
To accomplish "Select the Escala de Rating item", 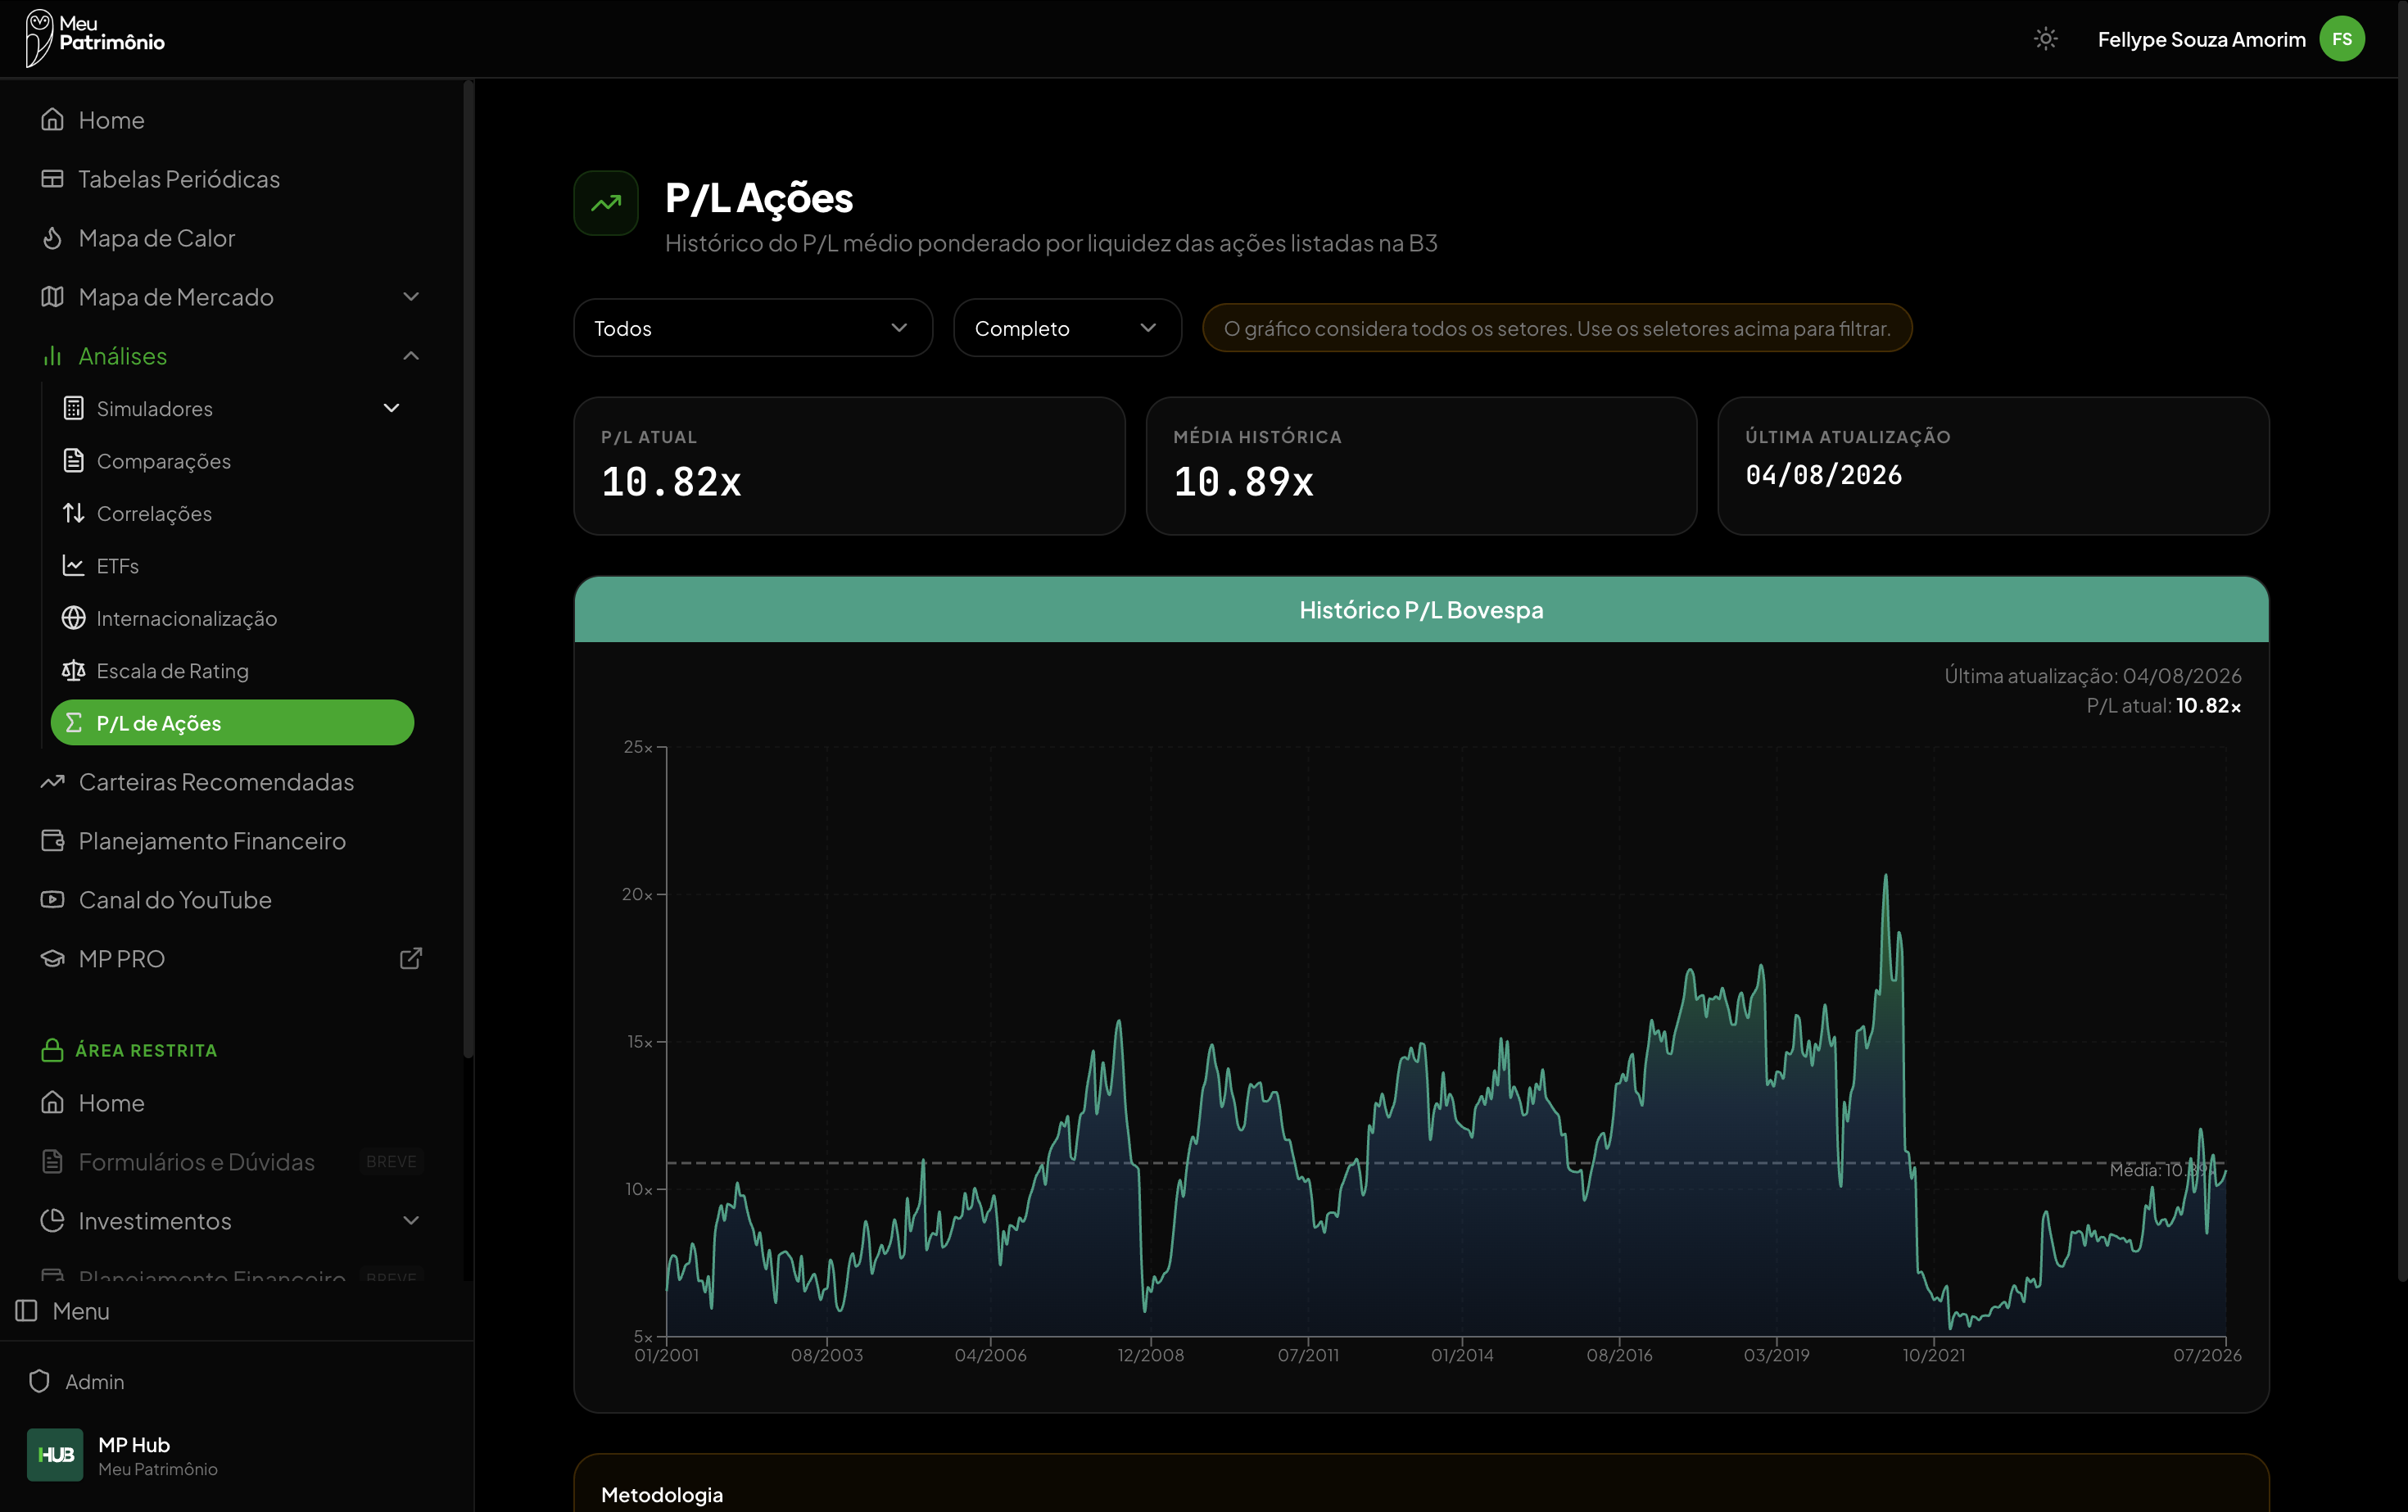I will (x=232, y=671).
